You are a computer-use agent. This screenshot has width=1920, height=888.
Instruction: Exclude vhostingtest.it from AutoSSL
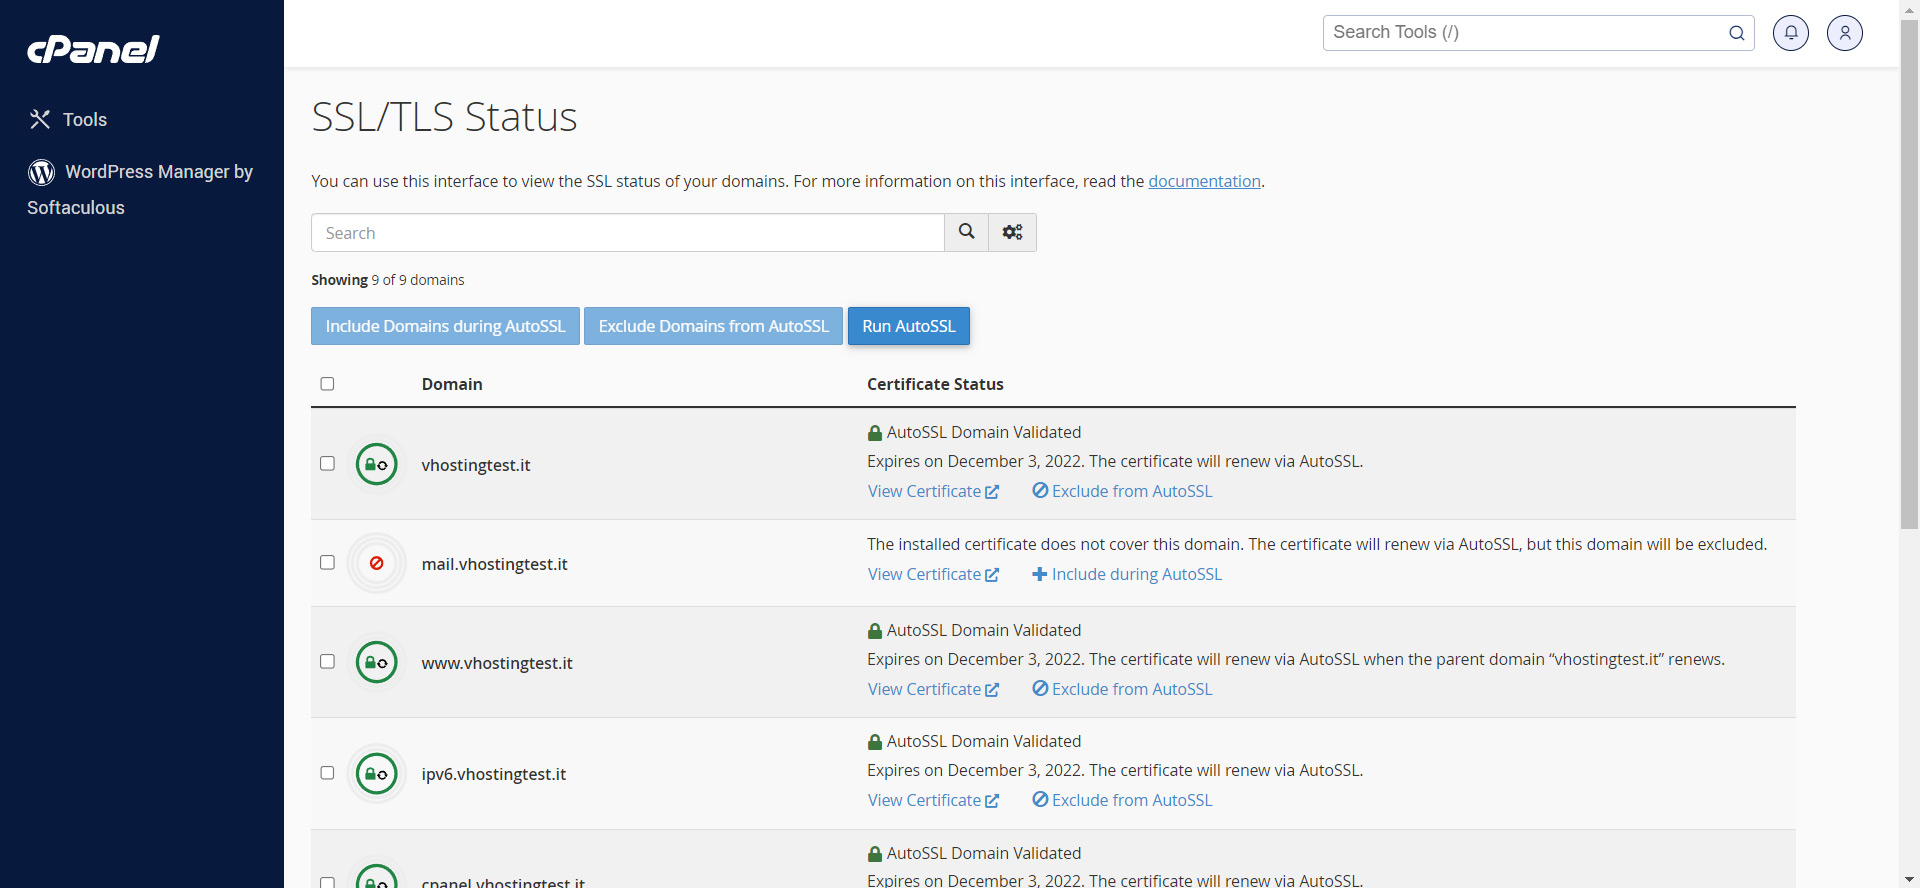coord(1122,491)
